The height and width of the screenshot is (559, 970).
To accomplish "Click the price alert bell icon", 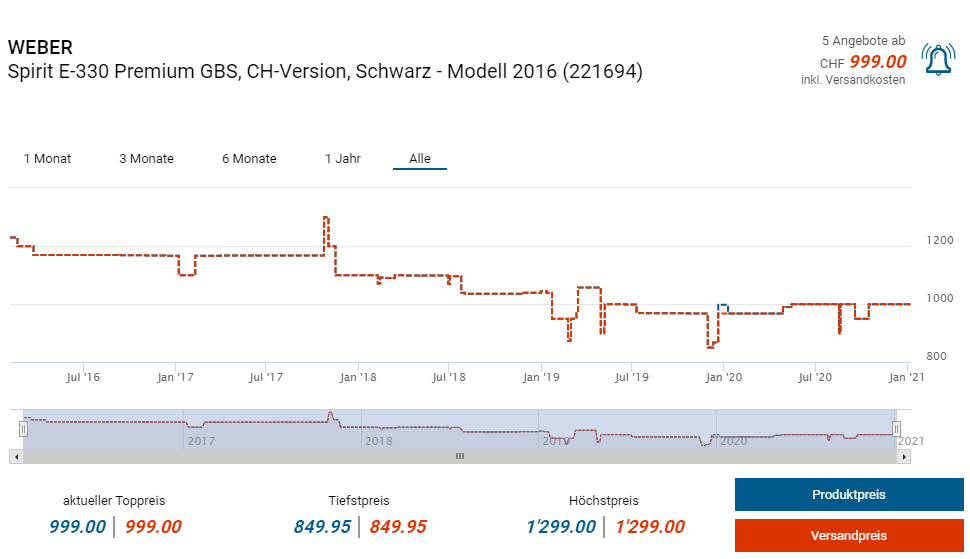I will (937, 61).
